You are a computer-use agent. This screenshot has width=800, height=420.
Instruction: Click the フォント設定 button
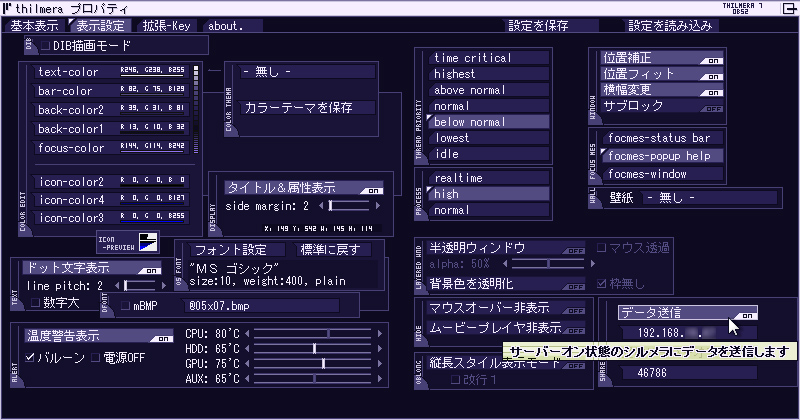coord(237,250)
